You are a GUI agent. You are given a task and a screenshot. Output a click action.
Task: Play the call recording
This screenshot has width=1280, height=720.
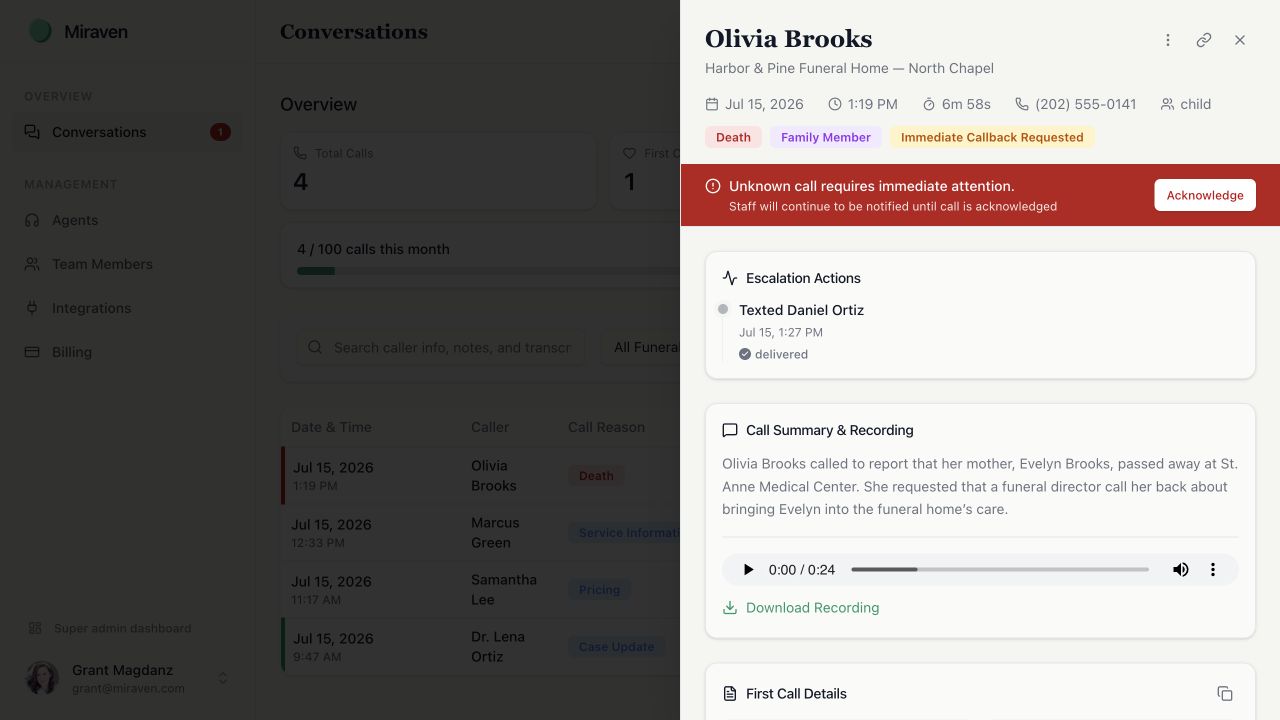click(x=748, y=570)
